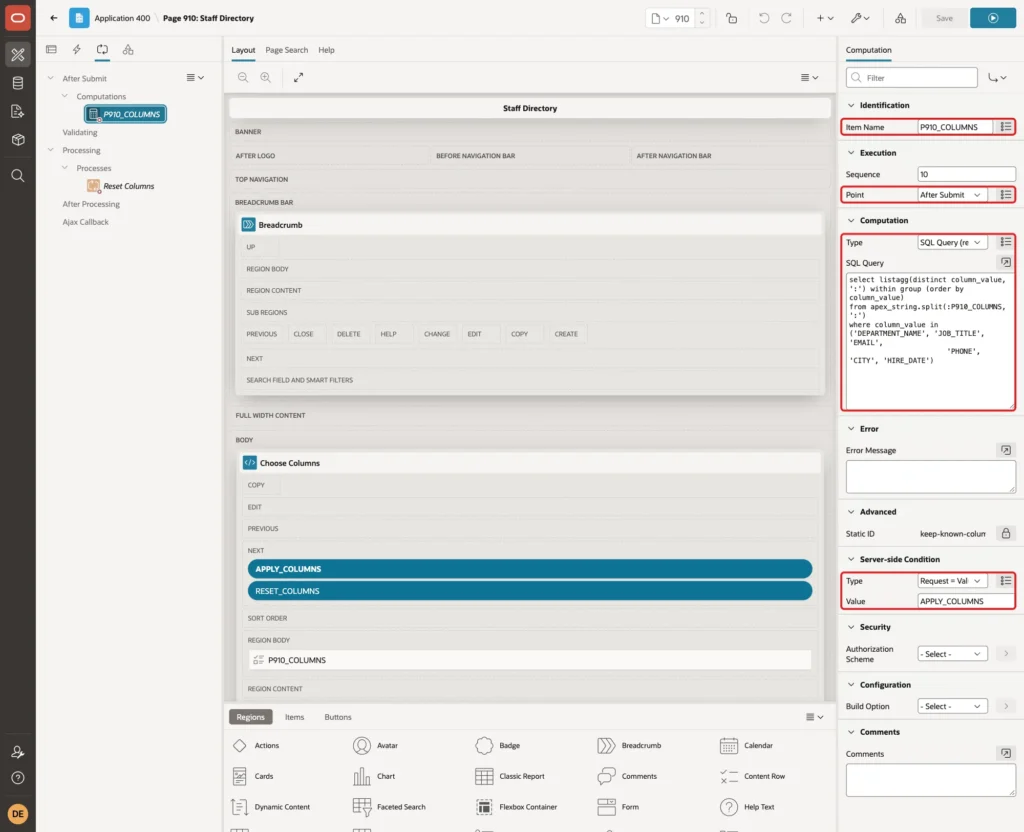The width and height of the screenshot is (1024, 832).
Task: Select the Regions gallery tab
Action: tap(251, 717)
